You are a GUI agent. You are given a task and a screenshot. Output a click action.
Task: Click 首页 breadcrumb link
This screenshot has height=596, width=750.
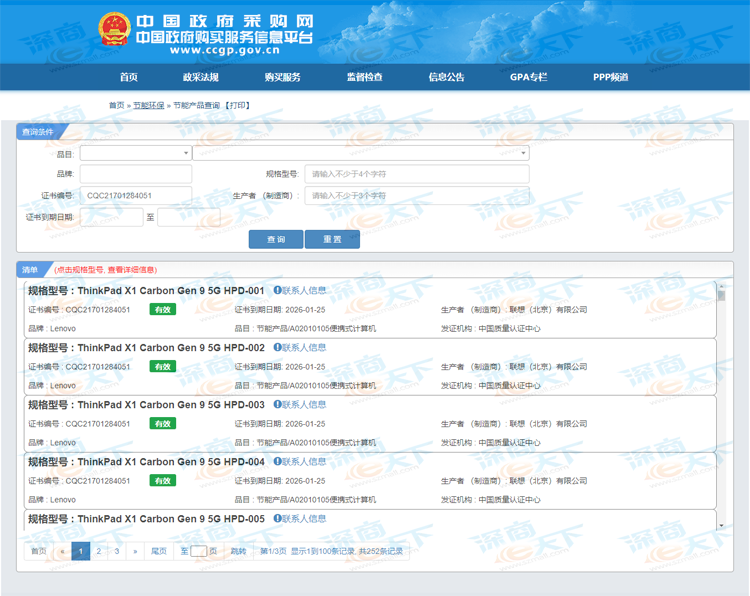click(116, 105)
